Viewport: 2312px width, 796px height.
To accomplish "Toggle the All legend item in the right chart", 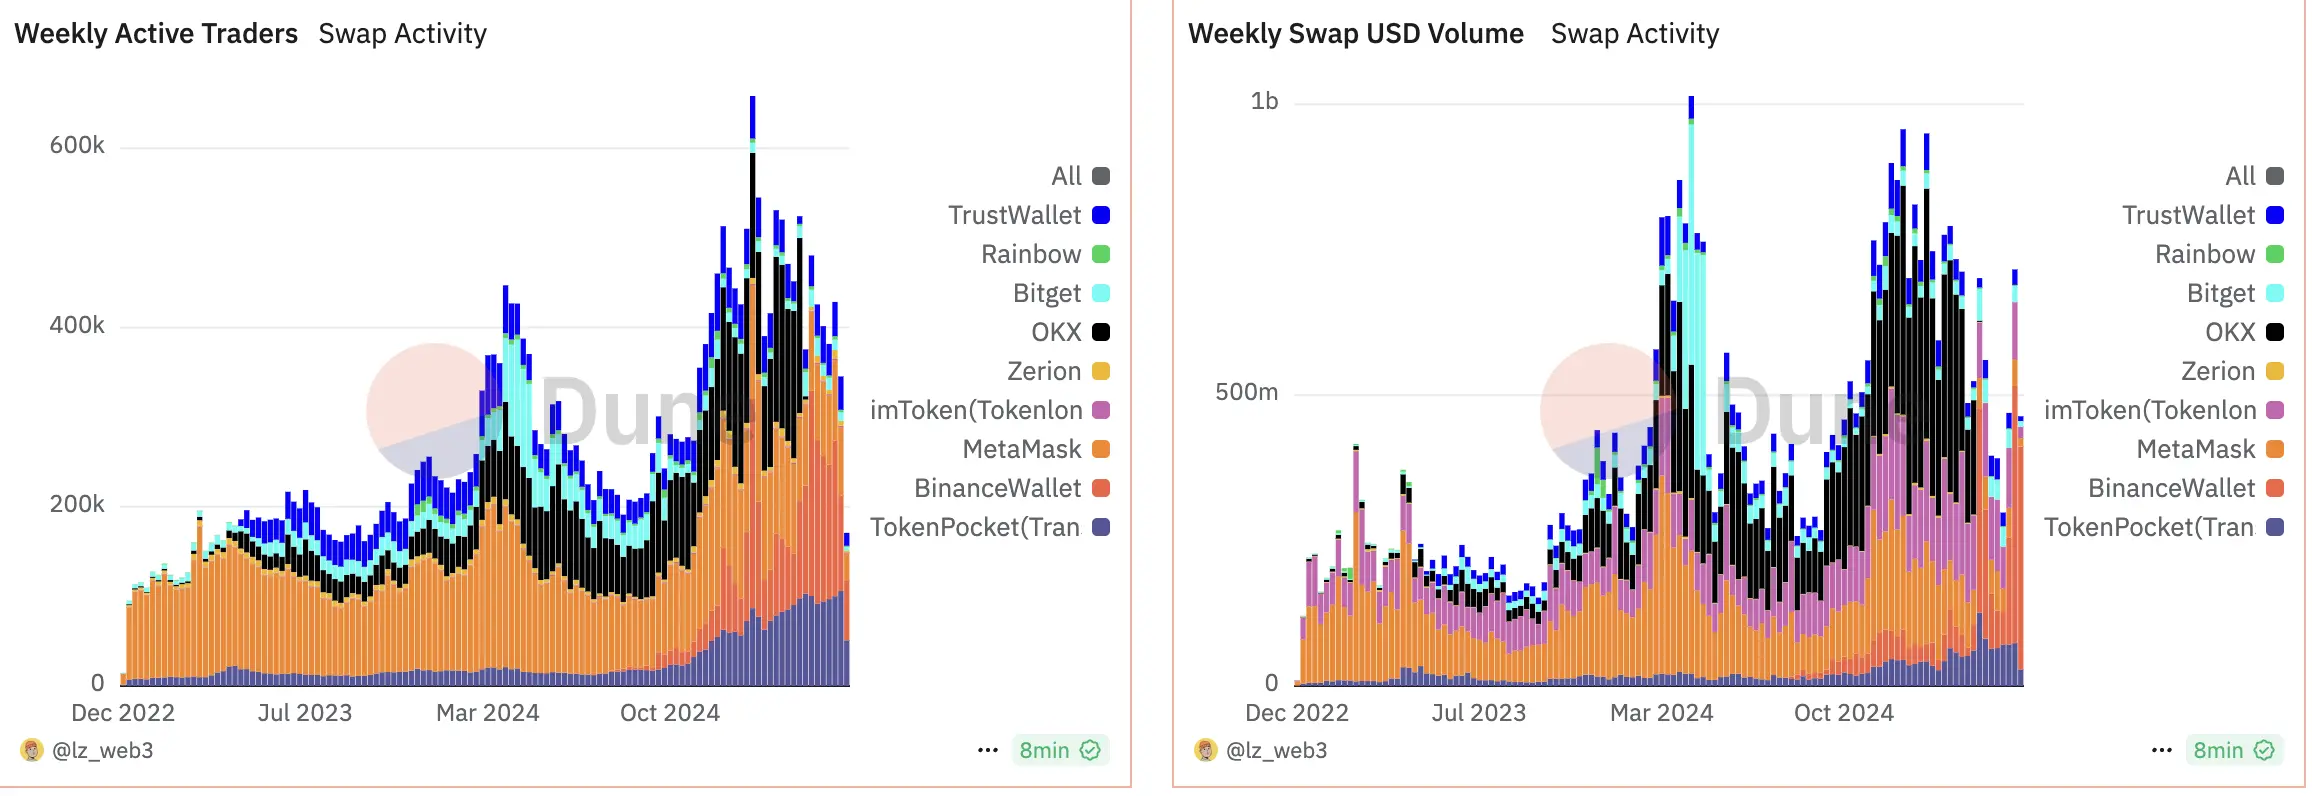I will tap(2240, 176).
